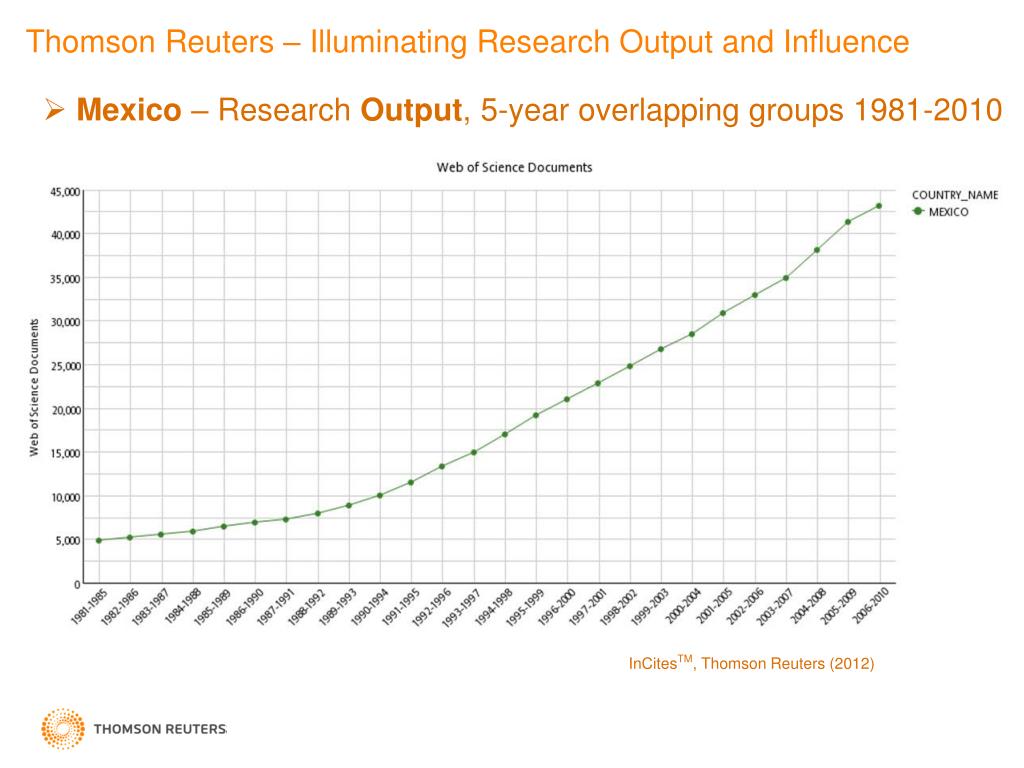The image size is (1024, 768).
Task: Click the 2006-2010 x-axis label
Action: point(871,605)
